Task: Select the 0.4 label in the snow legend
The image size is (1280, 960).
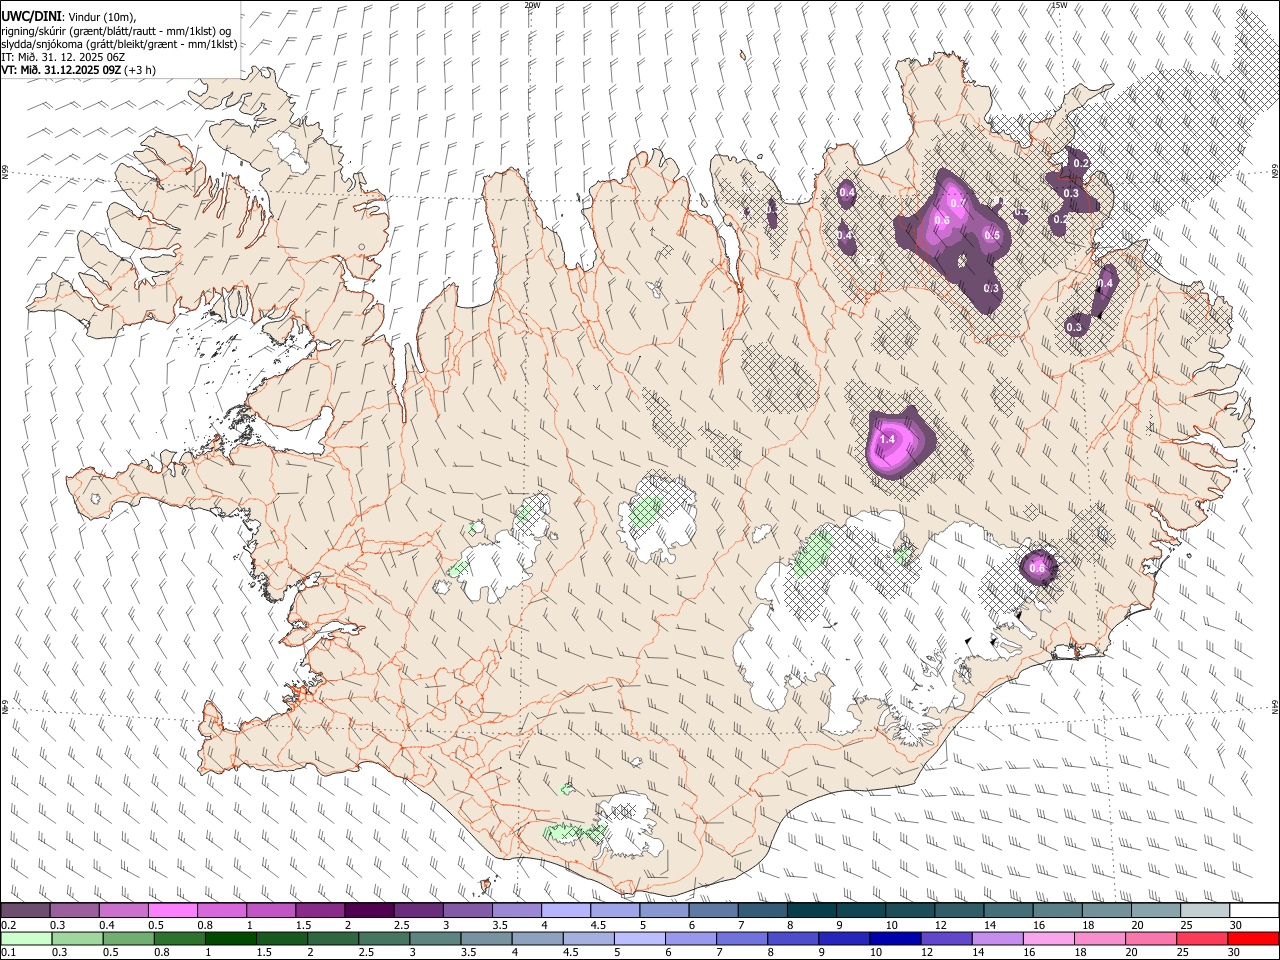Action: [x=106, y=925]
